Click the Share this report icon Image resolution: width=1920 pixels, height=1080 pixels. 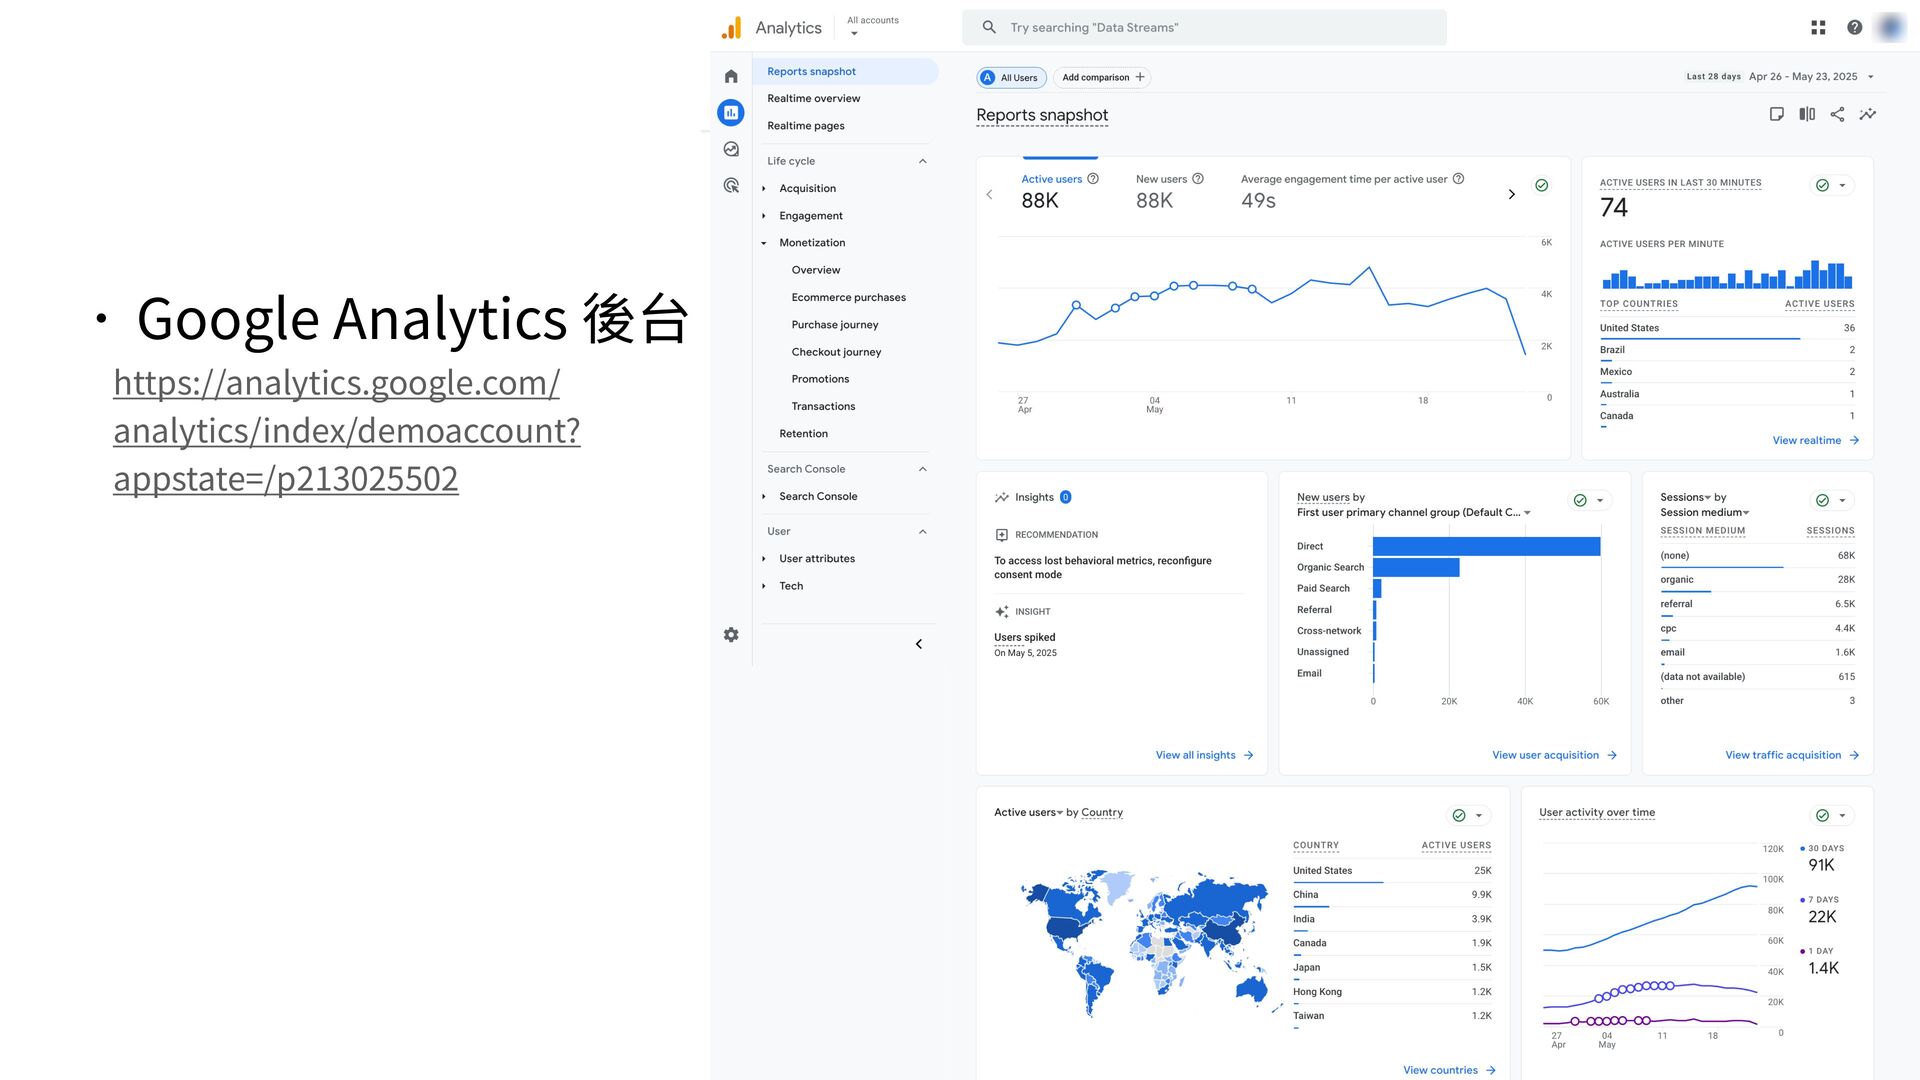coord(1837,115)
